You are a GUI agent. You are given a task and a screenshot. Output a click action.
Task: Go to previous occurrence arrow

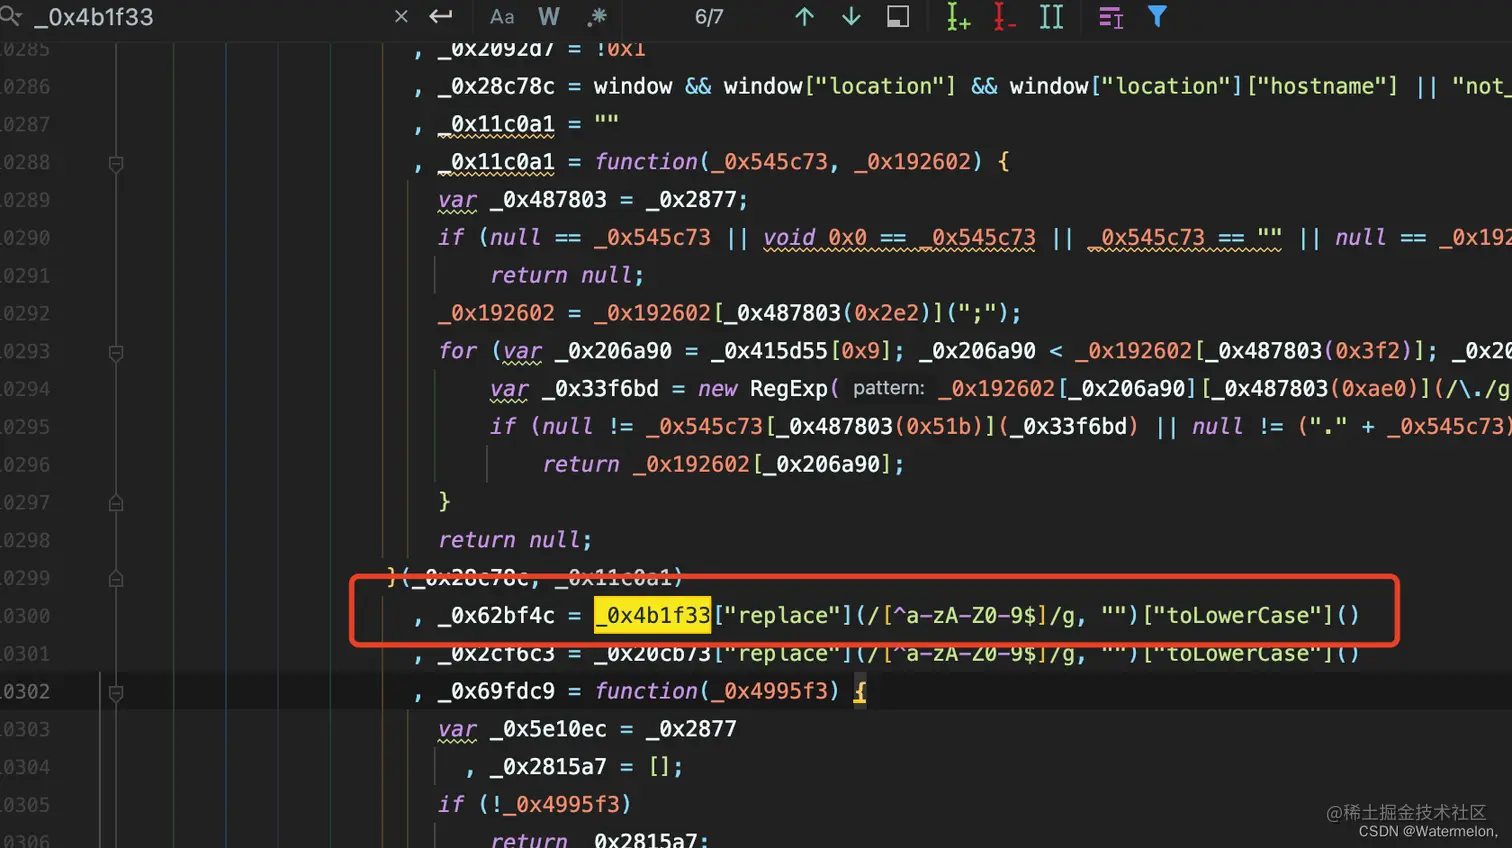(804, 16)
